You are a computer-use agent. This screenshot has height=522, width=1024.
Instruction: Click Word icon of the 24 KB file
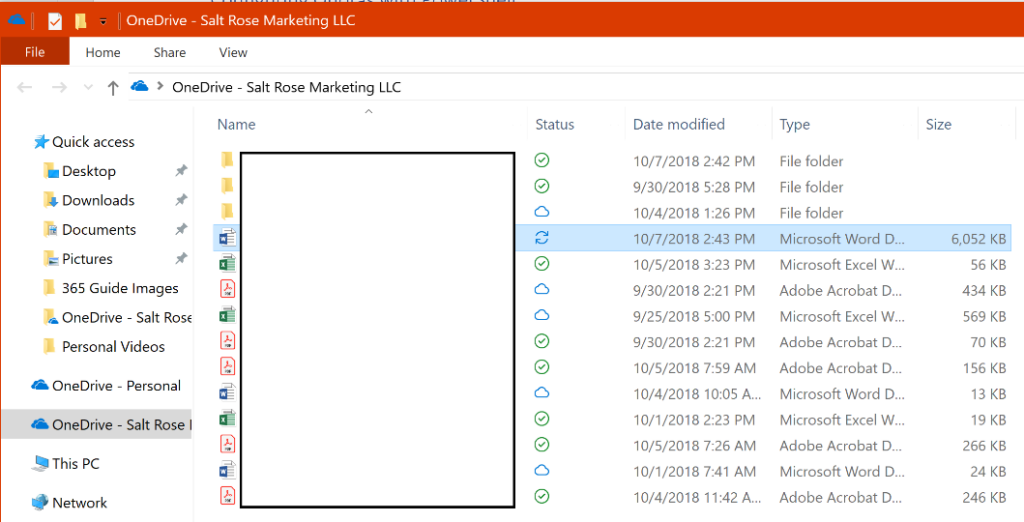[x=227, y=470]
